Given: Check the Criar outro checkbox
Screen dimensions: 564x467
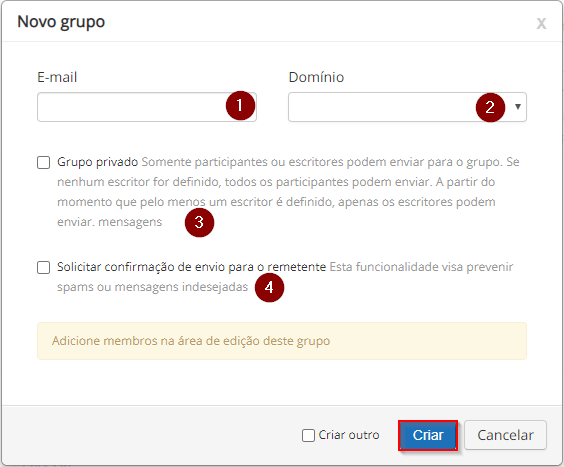Looking at the screenshot, I should click(x=308, y=435).
